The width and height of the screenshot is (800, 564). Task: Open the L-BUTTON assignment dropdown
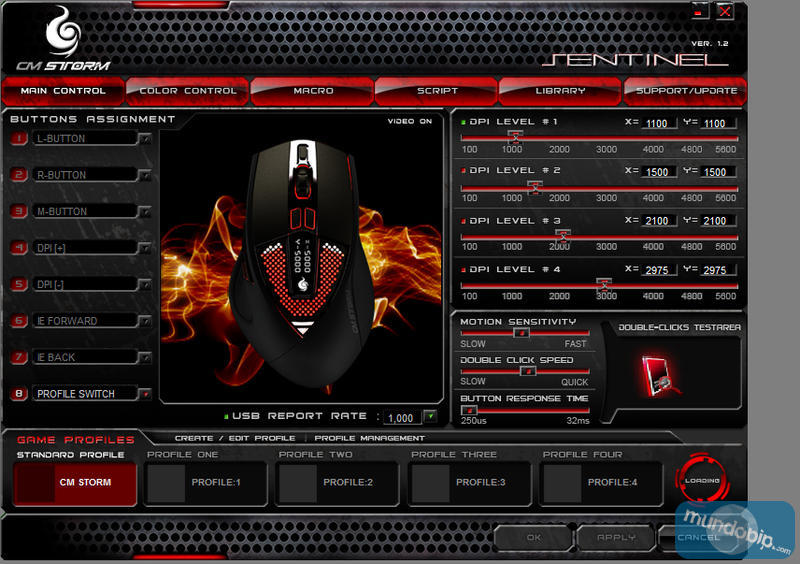pos(145,139)
